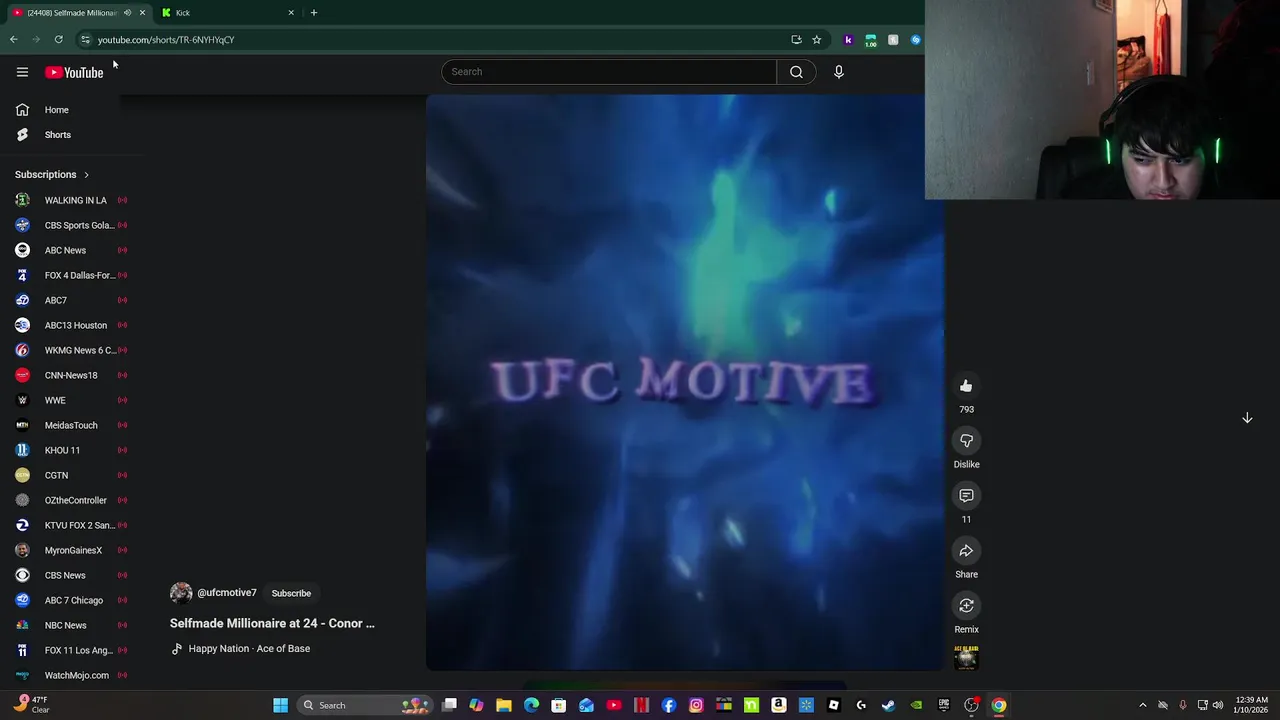Open Happy Nation by Ace of Base sound
The width and height of the screenshot is (1280, 720).
click(x=249, y=649)
